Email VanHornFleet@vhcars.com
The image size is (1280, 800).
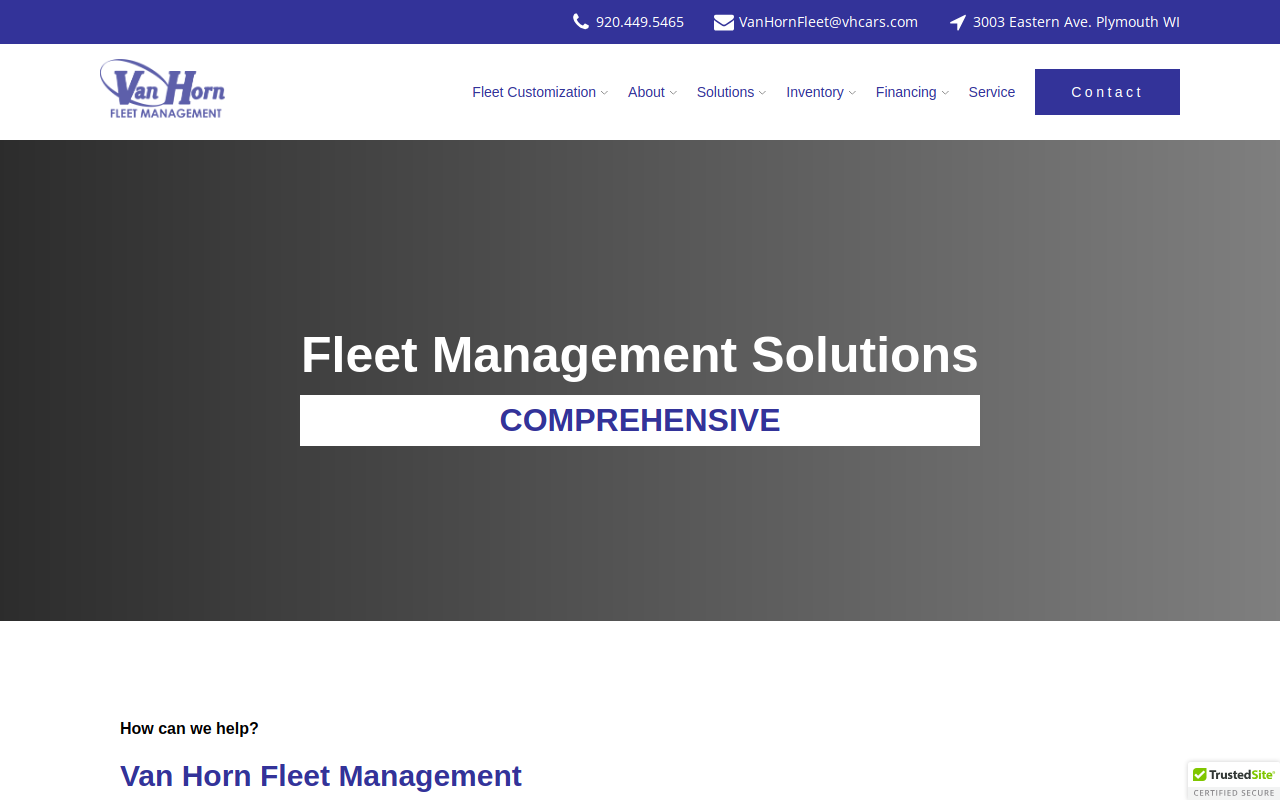pyautogui.click(x=828, y=22)
